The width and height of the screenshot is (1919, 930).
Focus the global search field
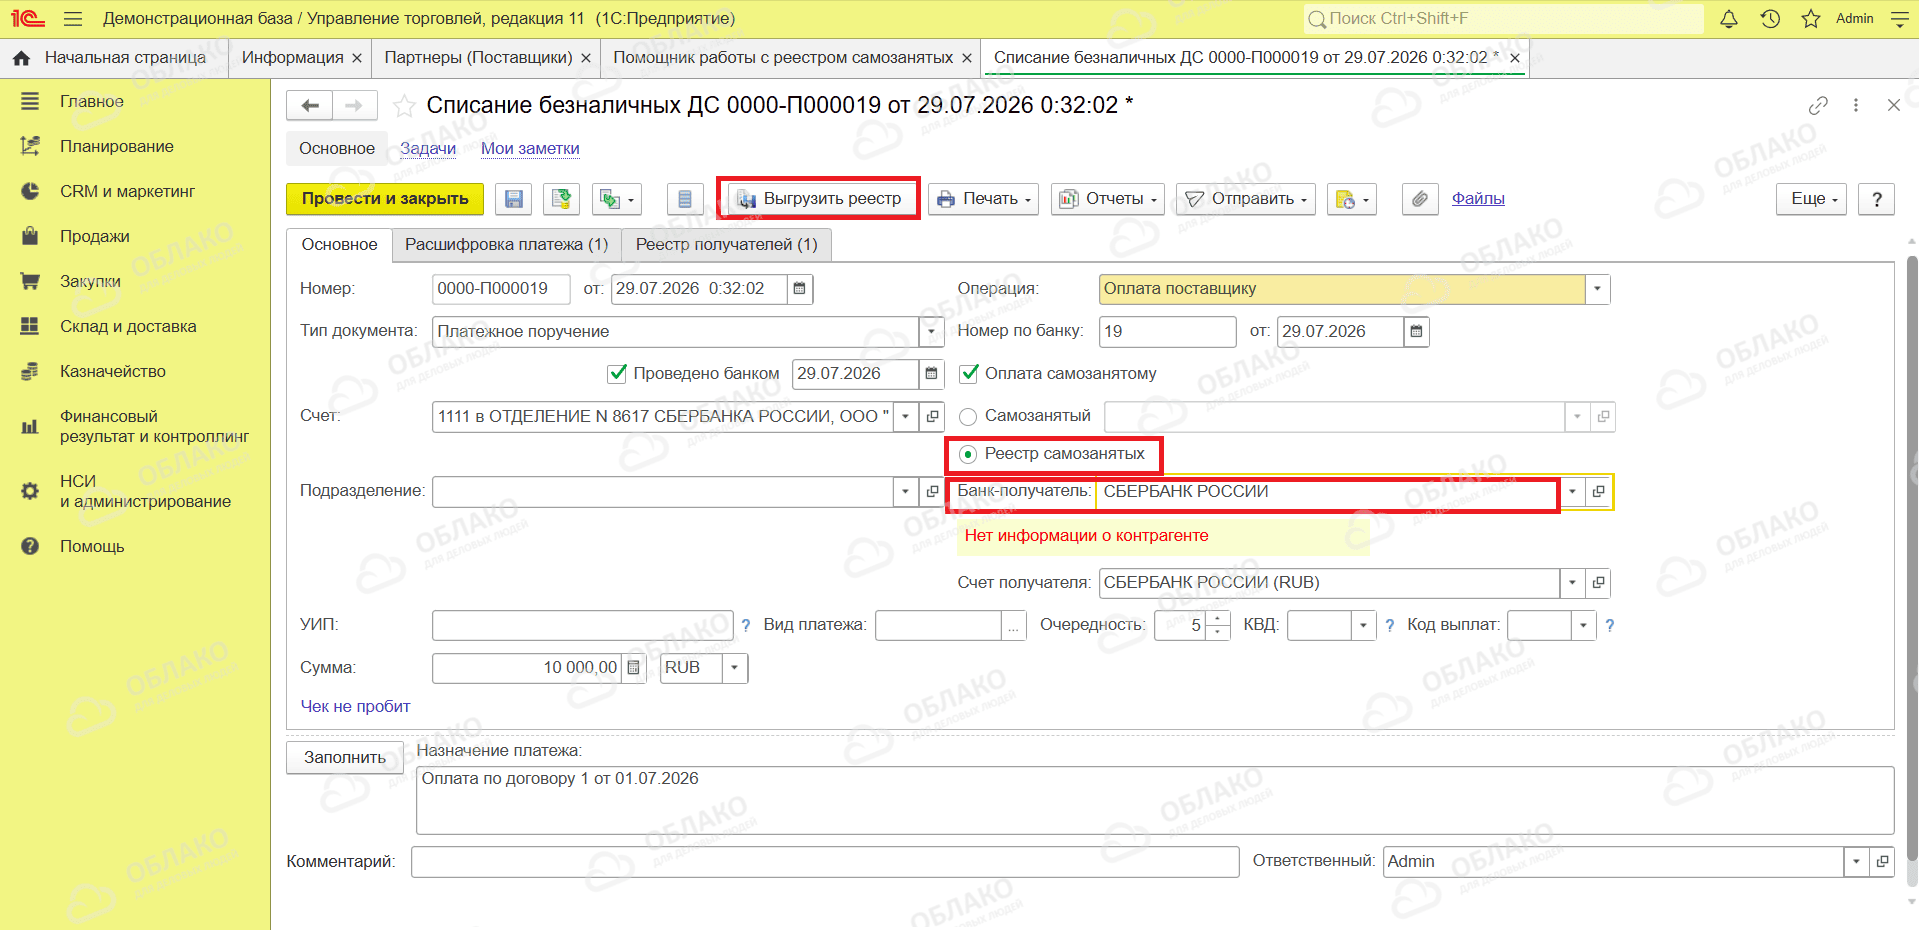click(x=1503, y=19)
